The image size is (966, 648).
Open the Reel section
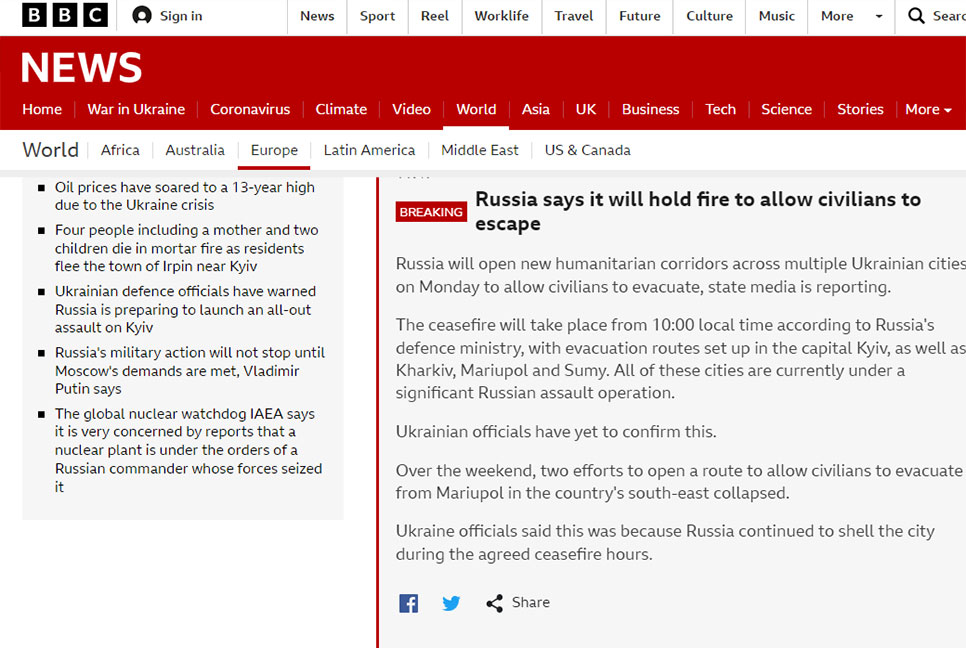tap(434, 16)
